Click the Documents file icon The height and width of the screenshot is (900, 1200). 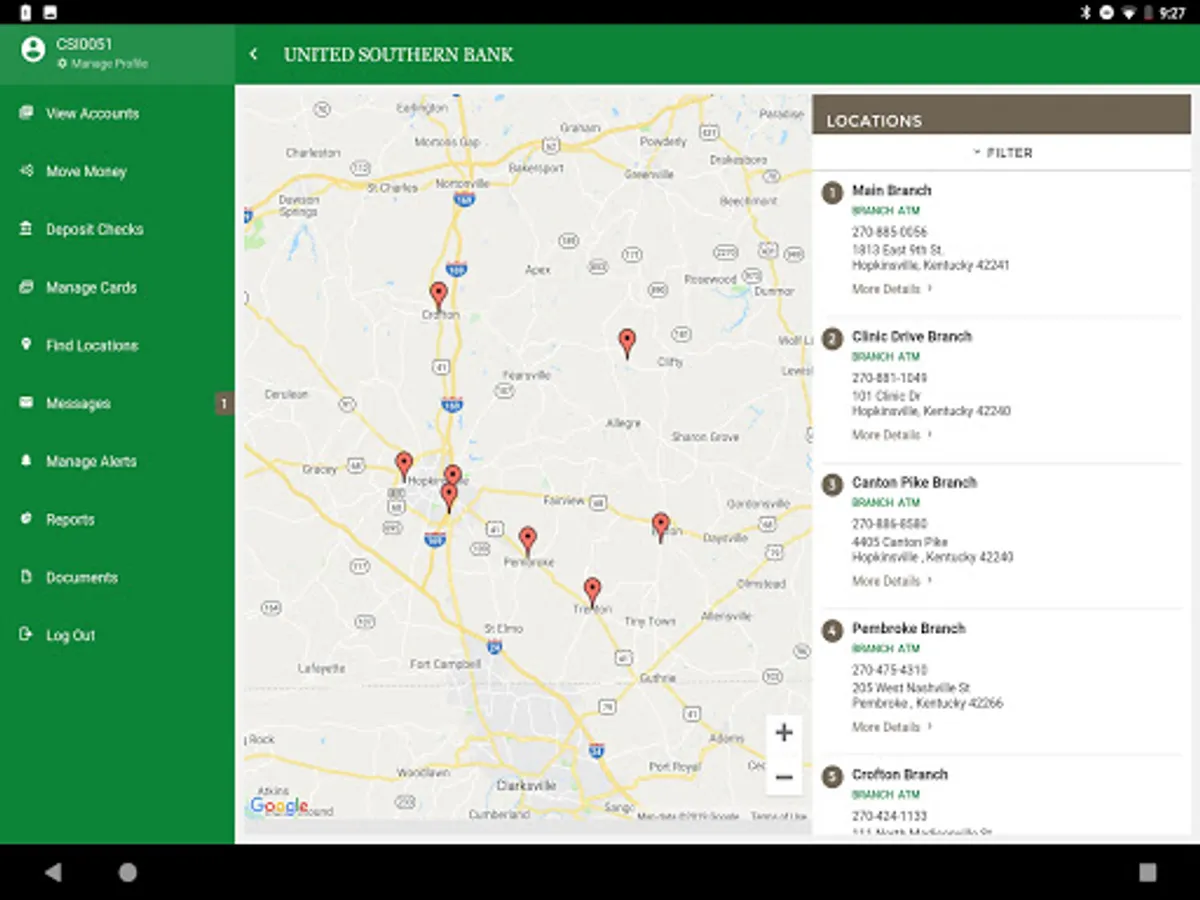(26, 577)
